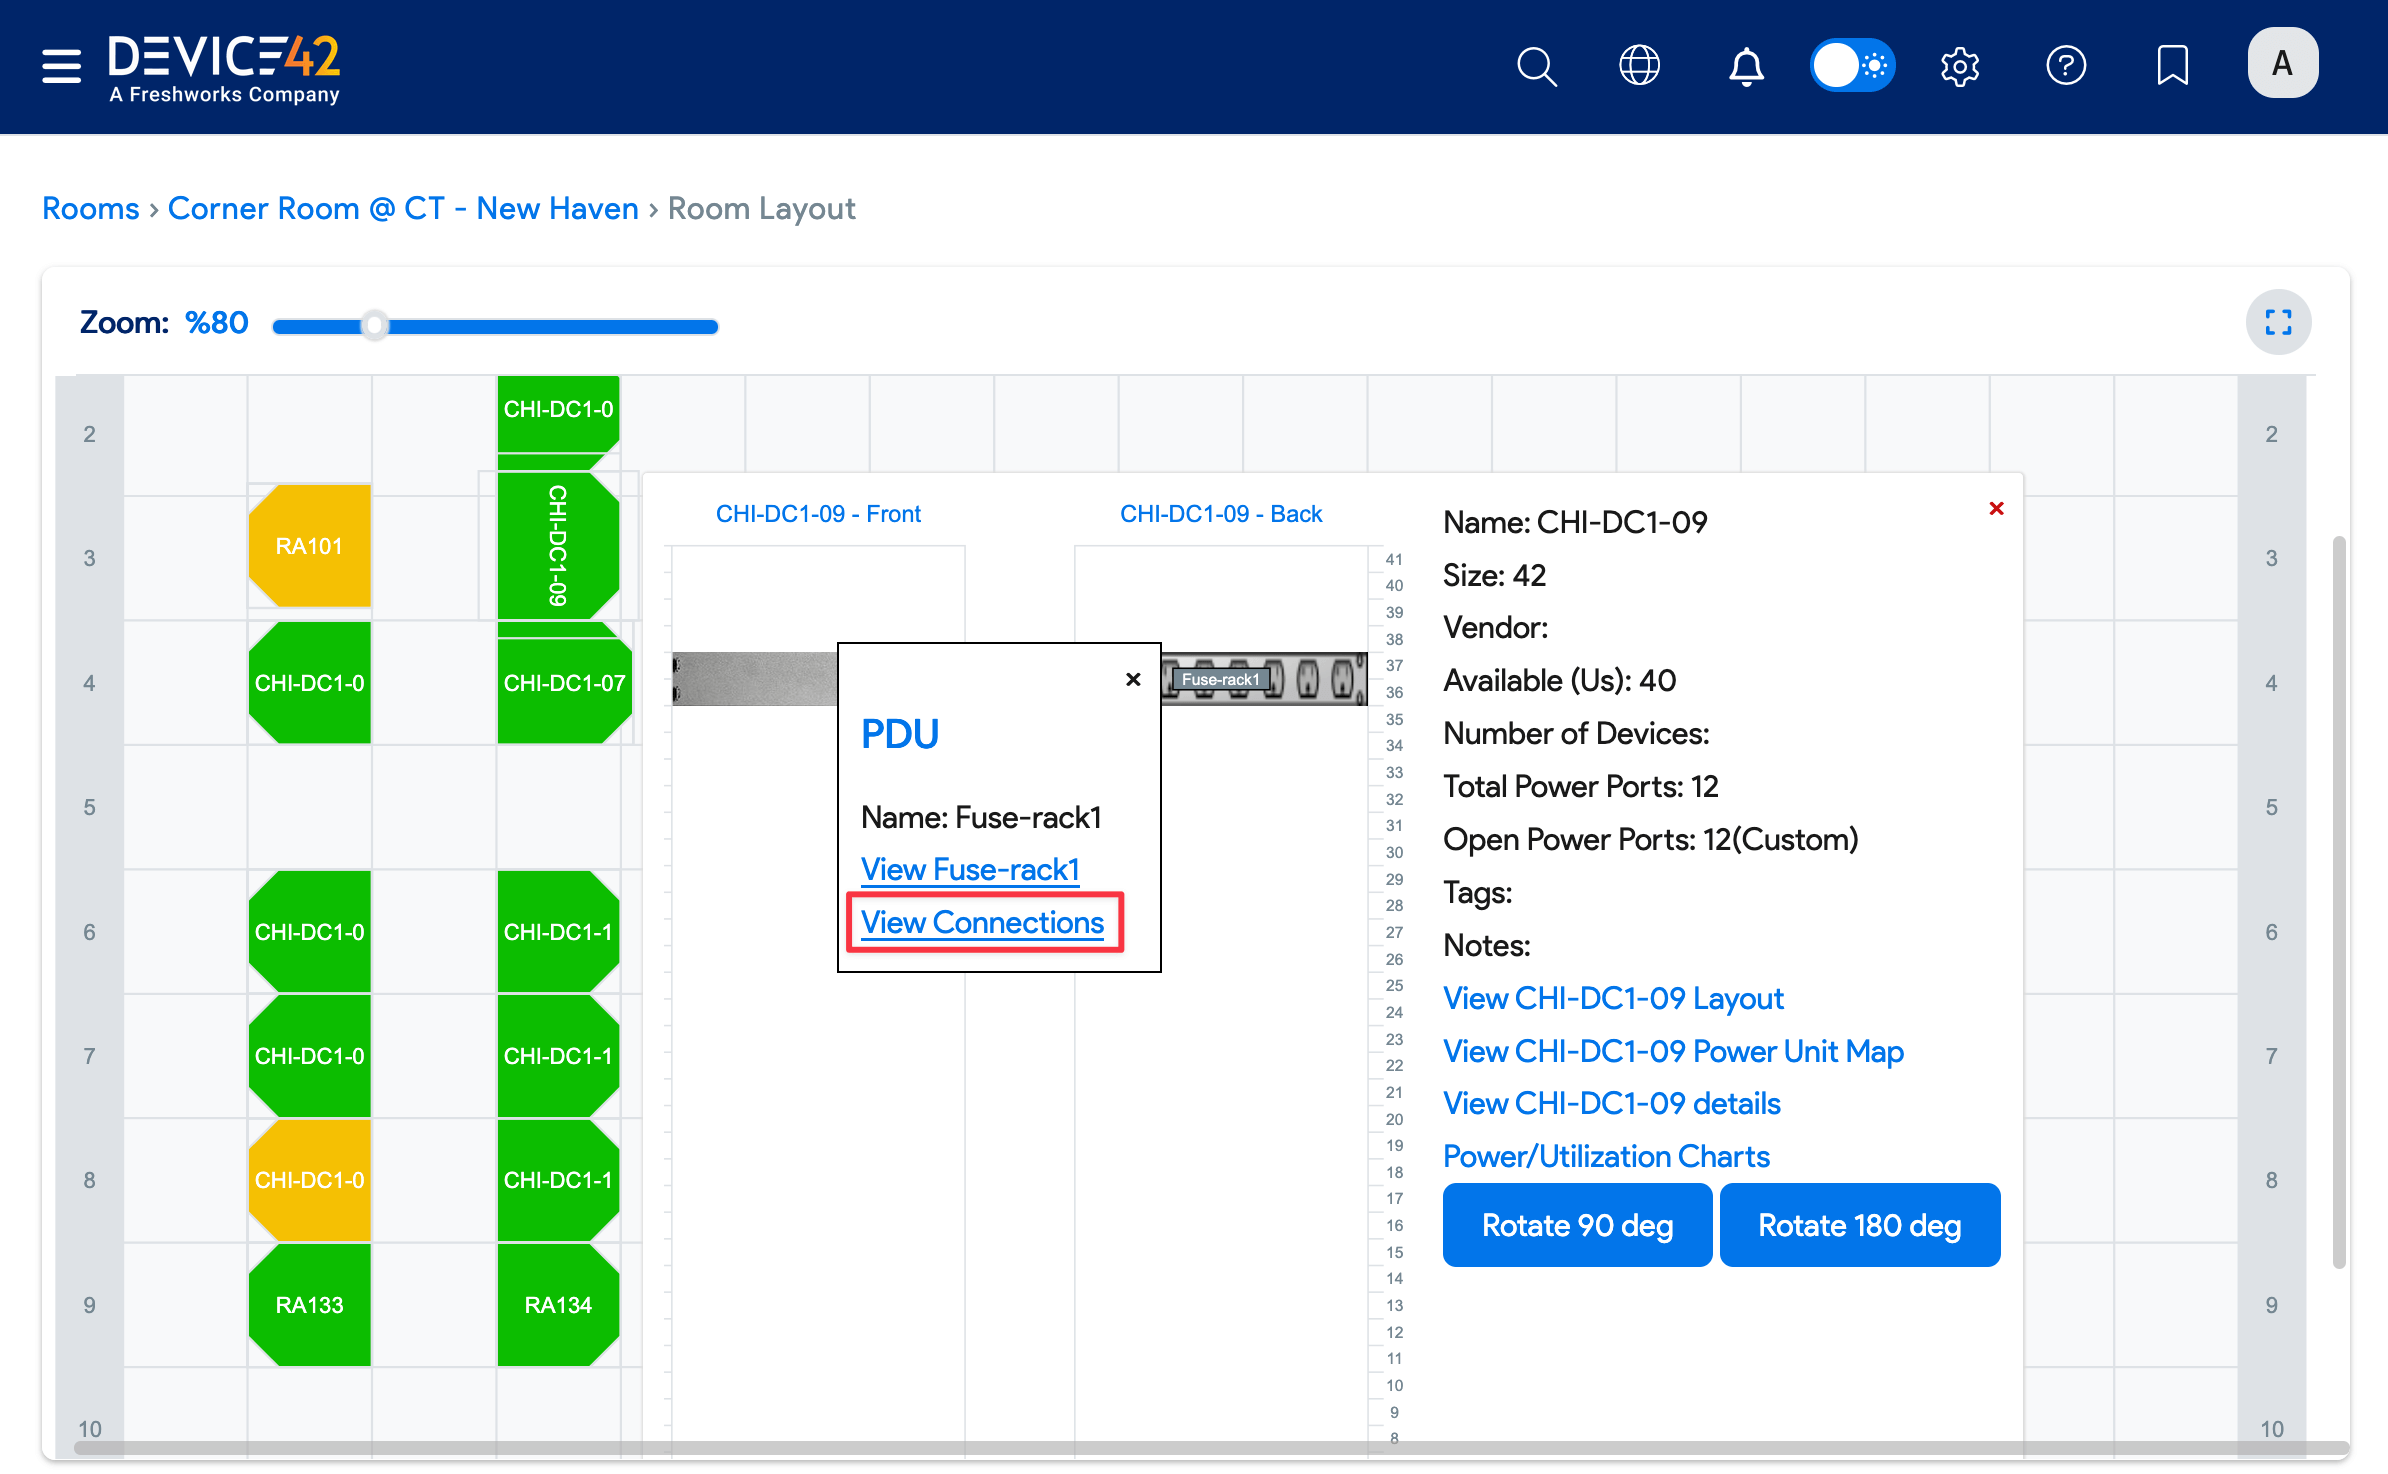This screenshot has width=2388, height=1474.
Task: Open the settings gear icon
Action: (1959, 67)
